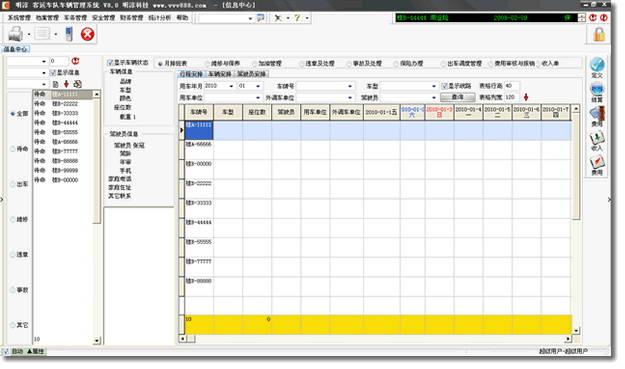
Task: Click the list document toolbar icon
Action: point(42,34)
